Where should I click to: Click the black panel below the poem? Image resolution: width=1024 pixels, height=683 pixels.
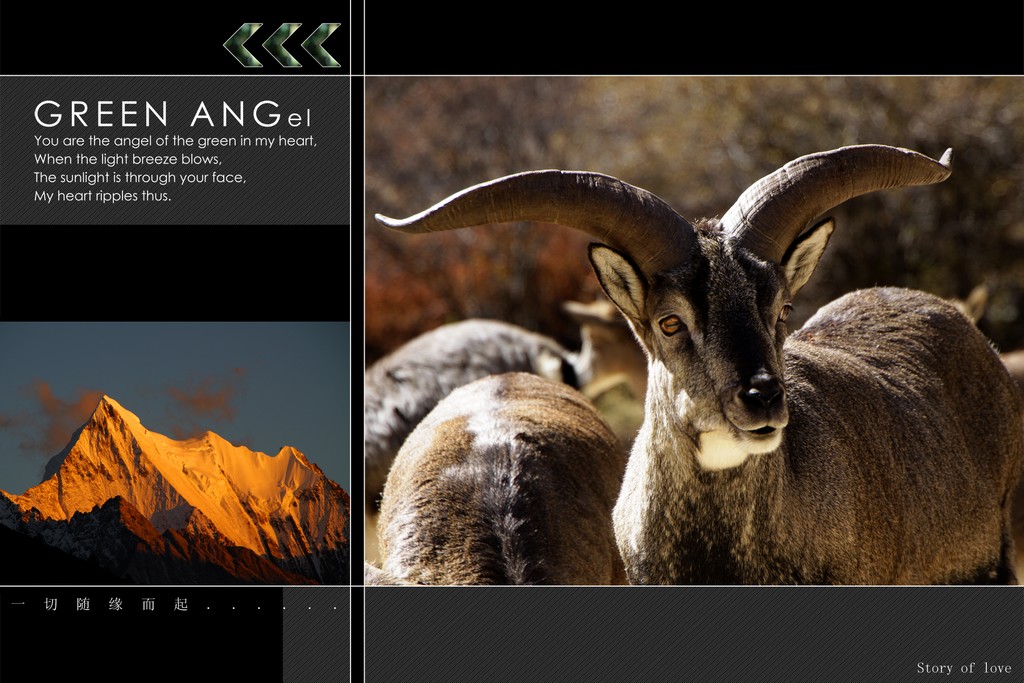[175, 272]
